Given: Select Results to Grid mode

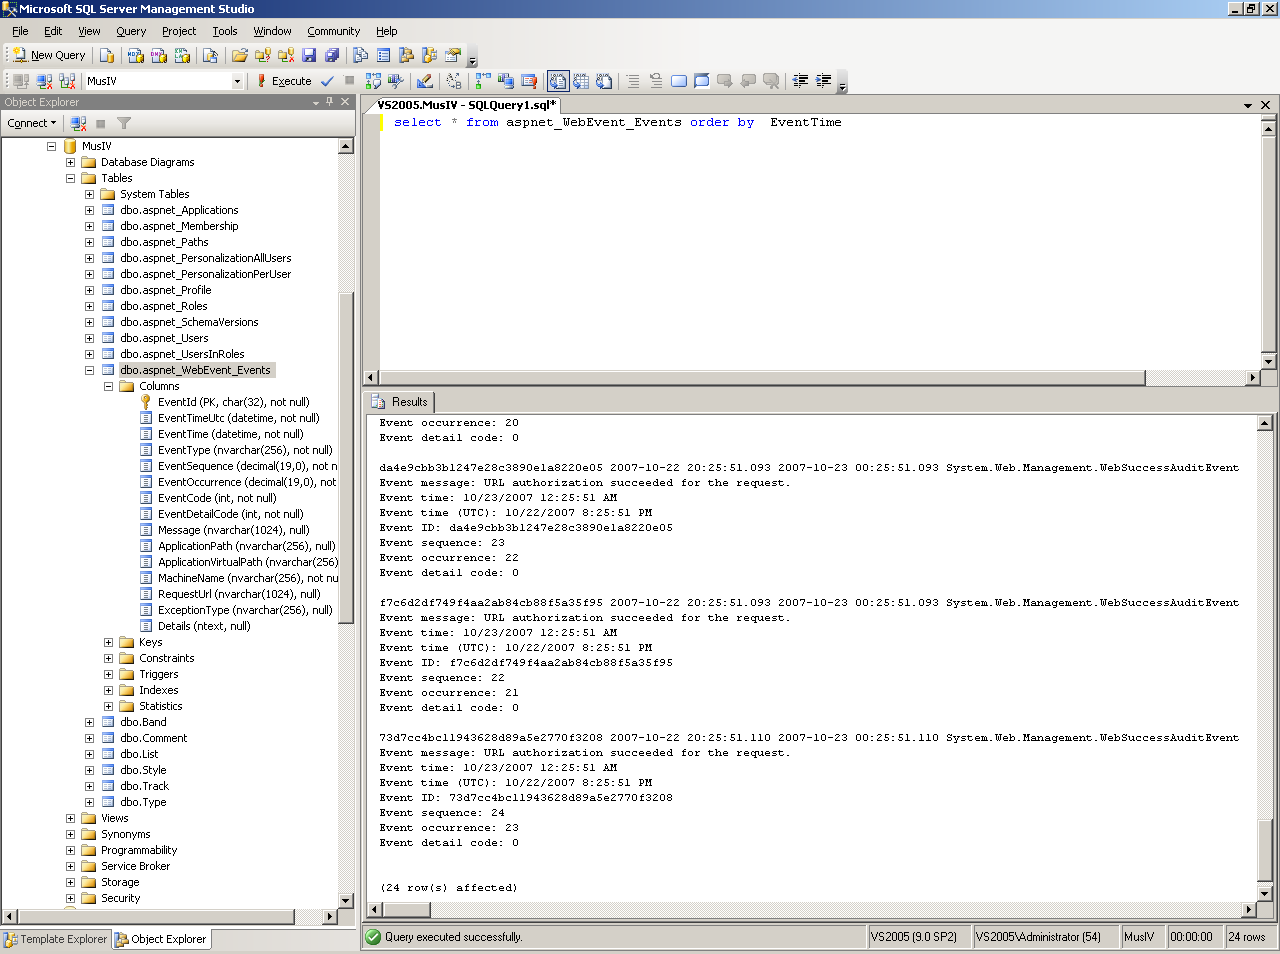Looking at the screenshot, I should [581, 81].
